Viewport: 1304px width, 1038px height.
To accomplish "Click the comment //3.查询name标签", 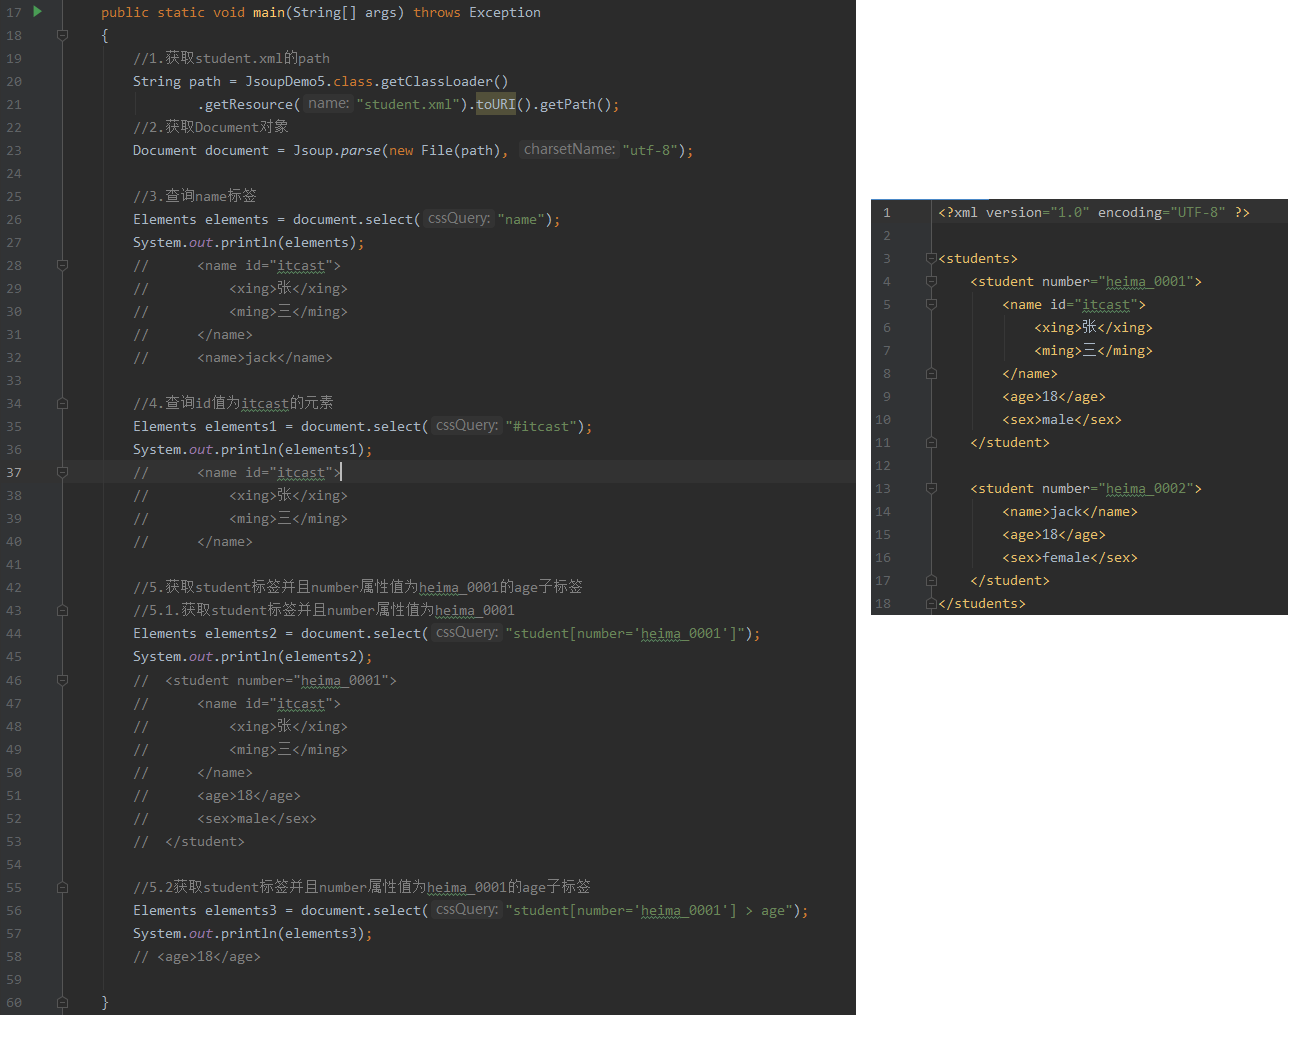I will 195,196.
